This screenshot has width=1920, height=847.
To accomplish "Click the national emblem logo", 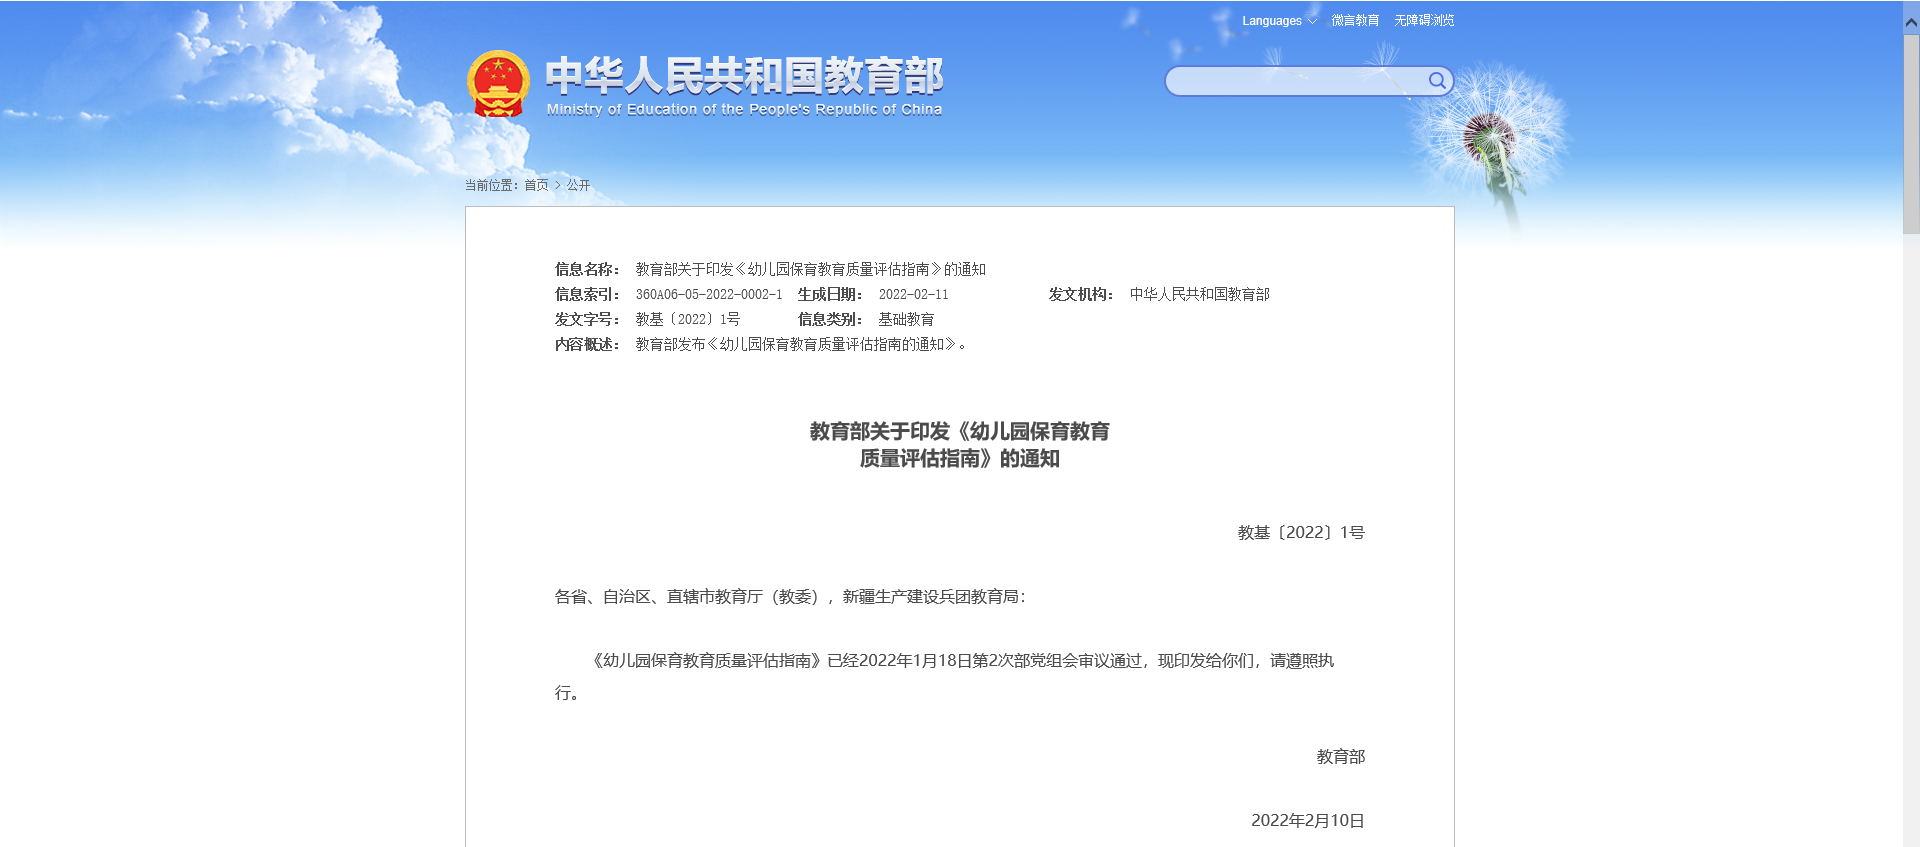I will 498,84.
